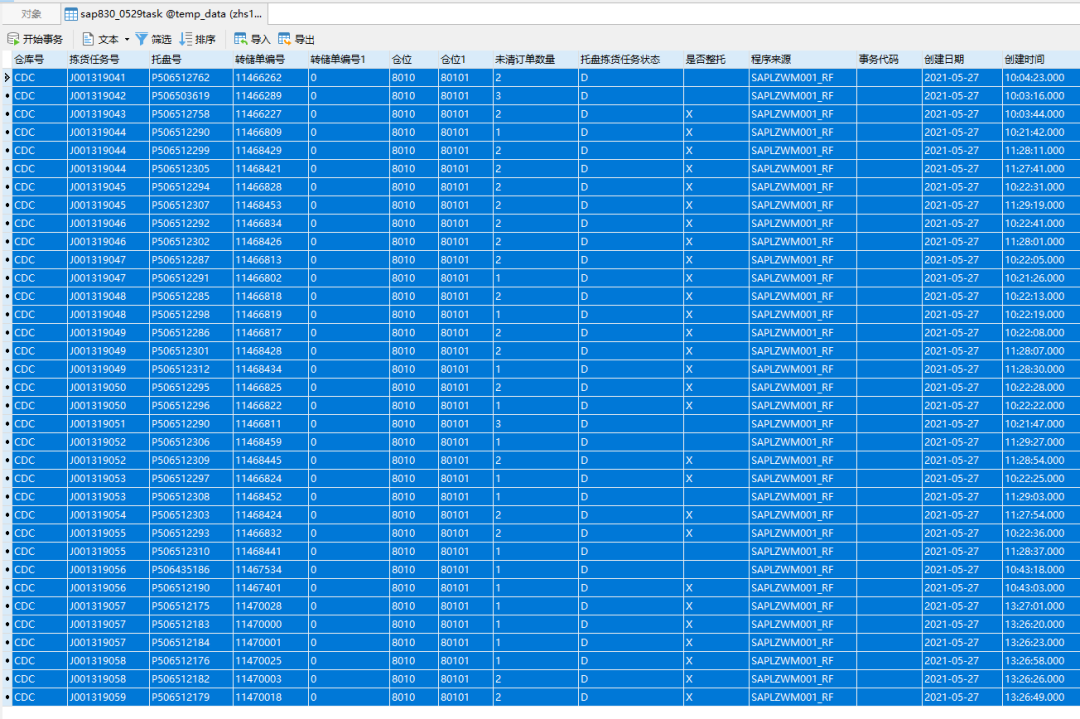
Task: Click row marker for the P506512762 row
Action: click(x=7, y=78)
